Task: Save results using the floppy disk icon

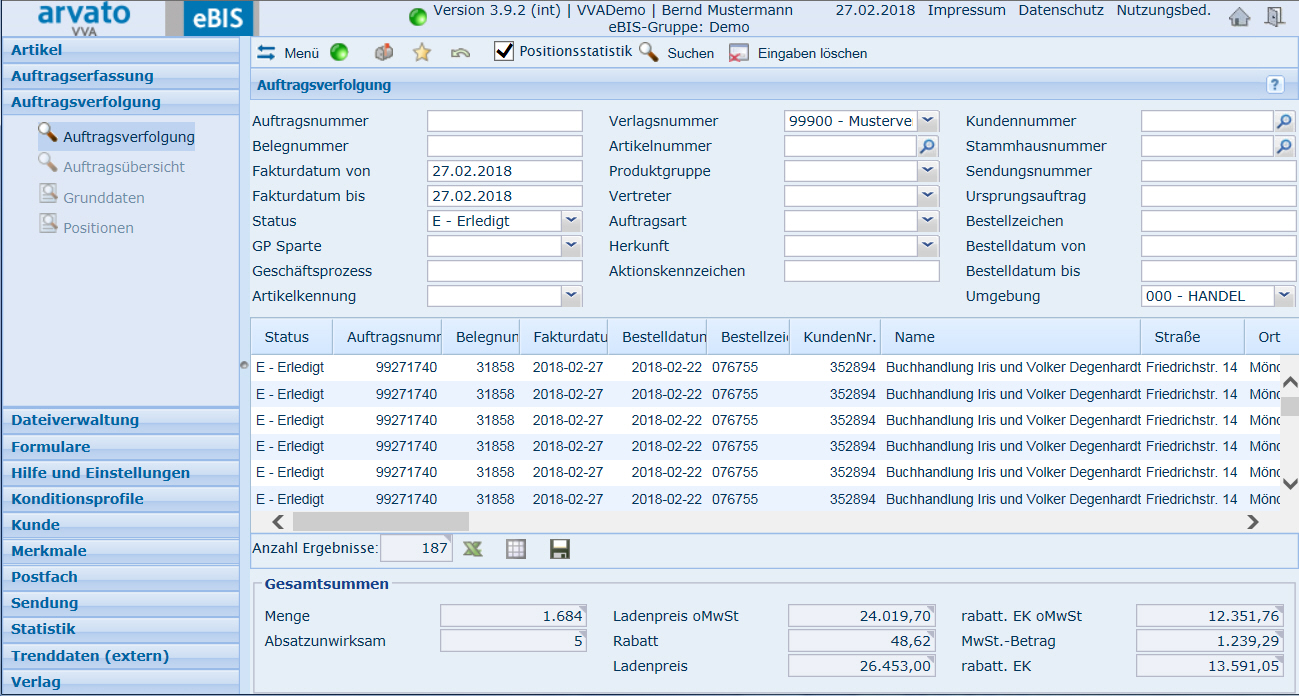Action: click(560, 548)
